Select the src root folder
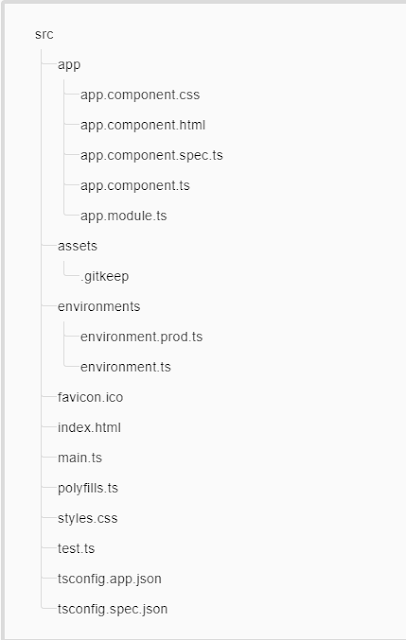Screen dimensions: 406x640 click(x=44, y=35)
